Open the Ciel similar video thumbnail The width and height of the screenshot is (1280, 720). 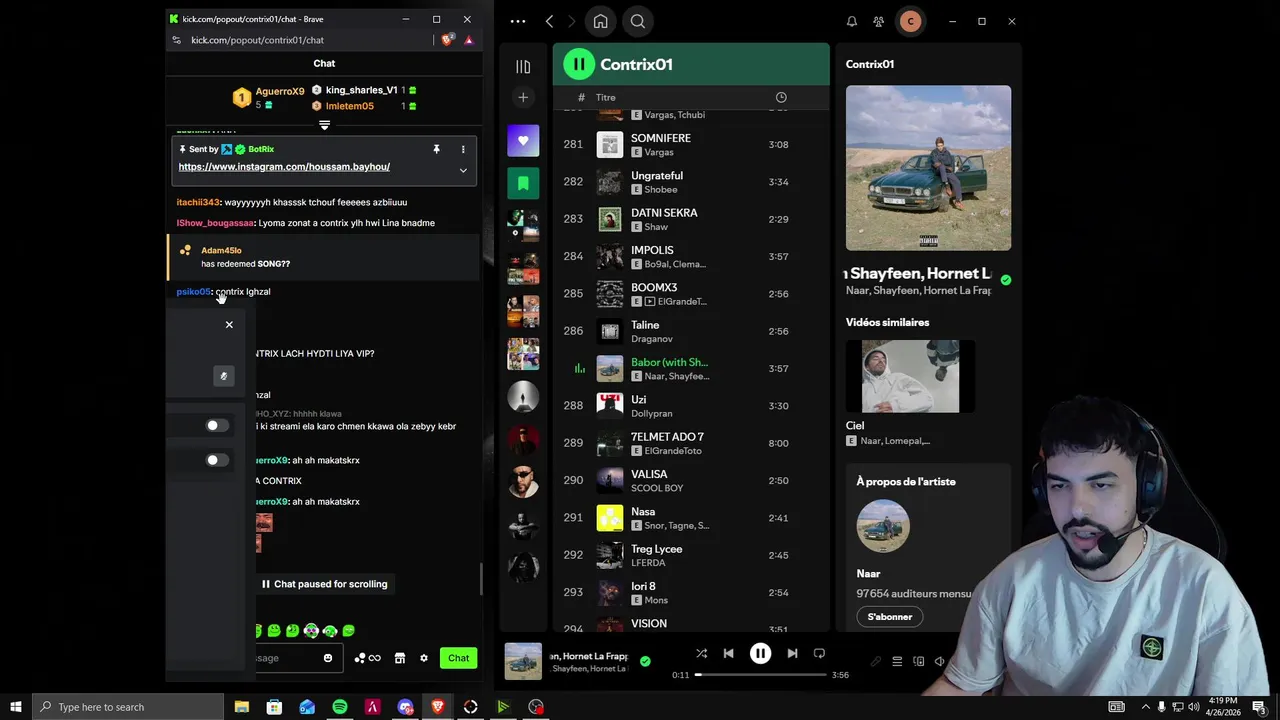click(x=910, y=376)
